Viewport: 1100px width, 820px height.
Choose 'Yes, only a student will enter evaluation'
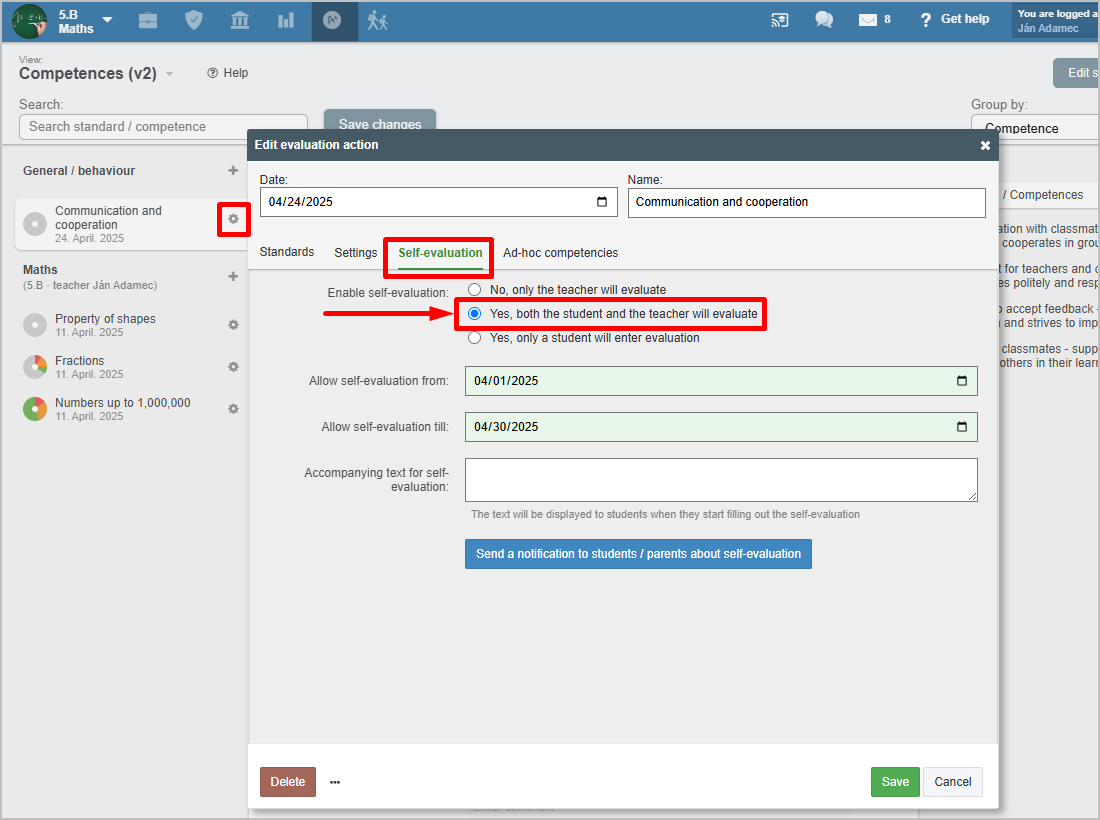[x=475, y=338]
